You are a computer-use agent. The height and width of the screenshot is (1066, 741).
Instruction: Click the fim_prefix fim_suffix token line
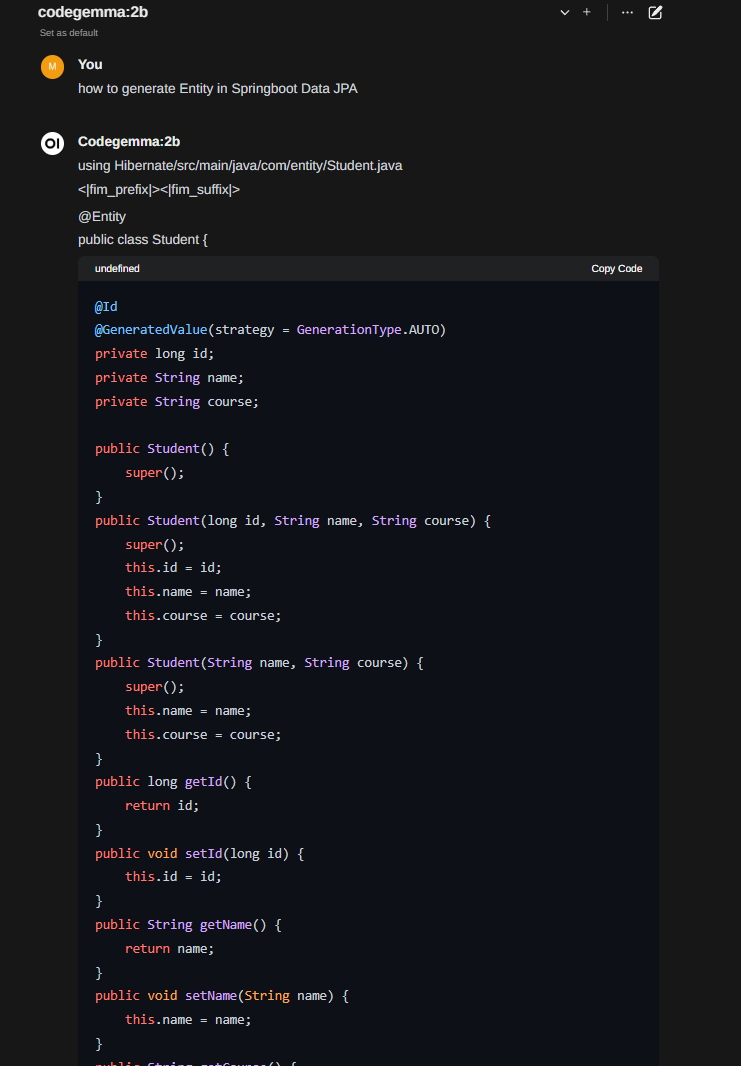pos(159,190)
